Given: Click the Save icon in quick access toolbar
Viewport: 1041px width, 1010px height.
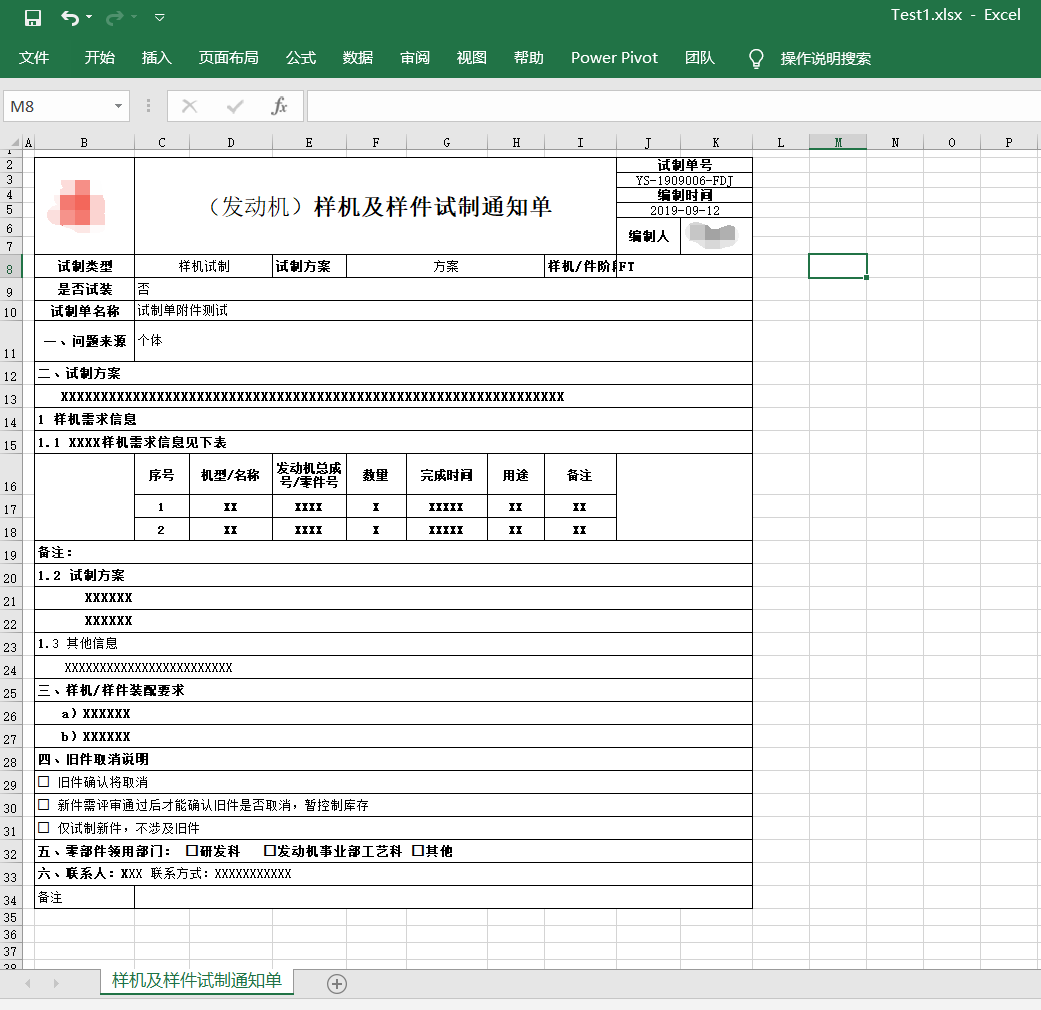Looking at the screenshot, I should pyautogui.click(x=33, y=17).
